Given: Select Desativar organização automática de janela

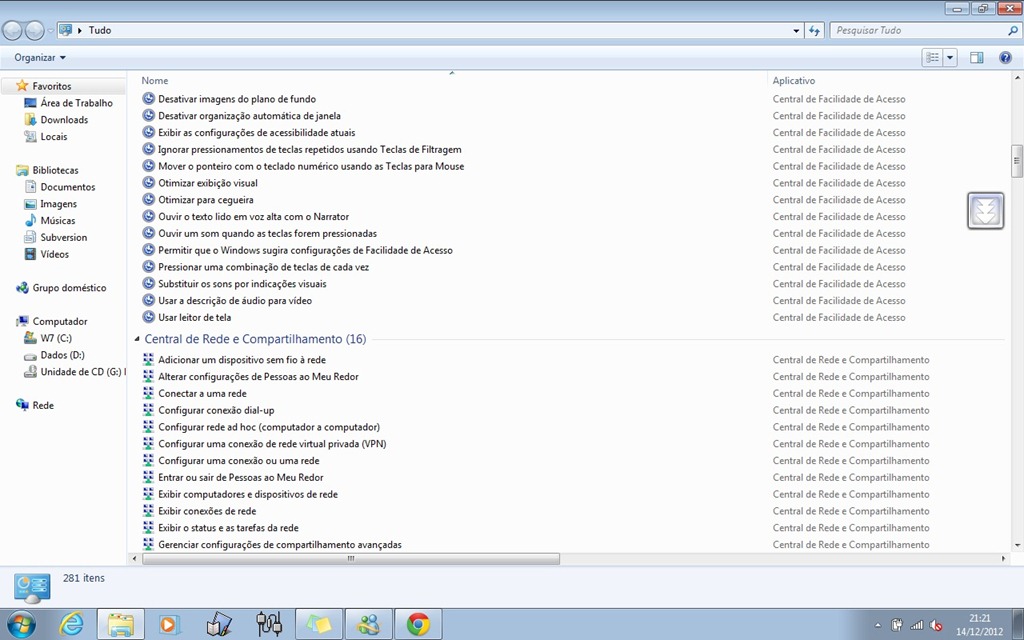Looking at the screenshot, I should [249, 116].
